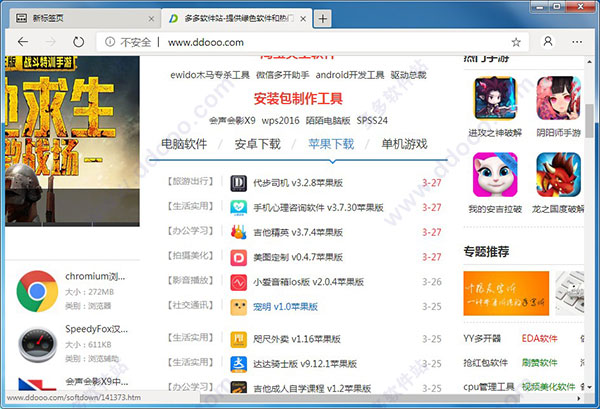Open 吉他成人自学课程 v1.2苹果版 link
The width and height of the screenshot is (600, 409).
click(x=312, y=389)
